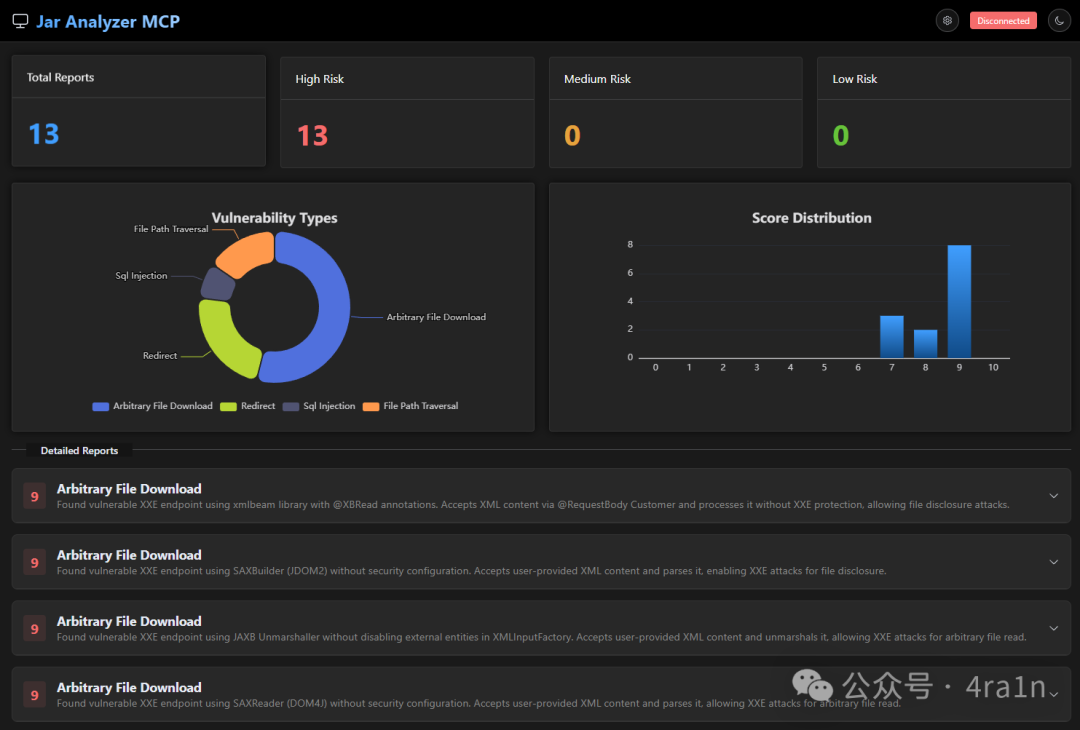
Task: Expand the xmlbeam XXE Arbitrary File Download report
Action: [x=1053, y=496]
